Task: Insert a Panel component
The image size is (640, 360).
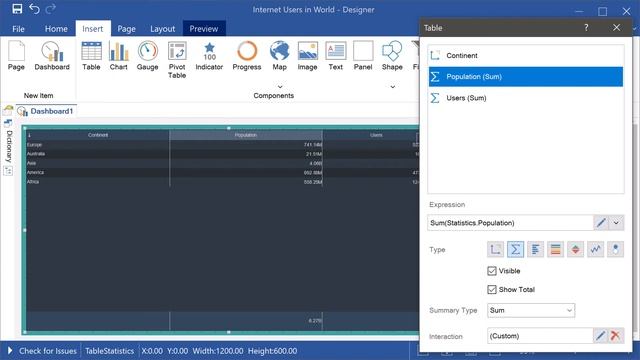Action: pyautogui.click(x=363, y=56)
